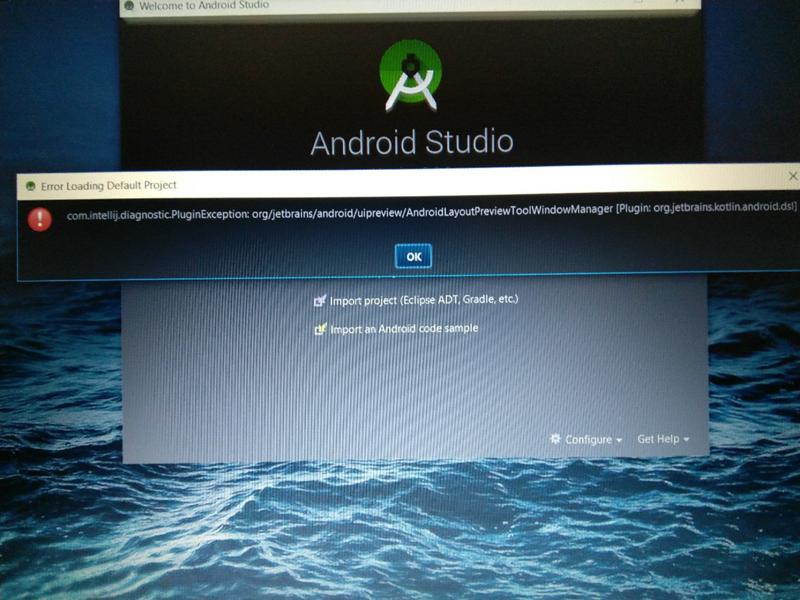The height and width of the screenshot is (600, 800).
Task: Open the Get Help dropdown
Action: [x=663, y=439]
